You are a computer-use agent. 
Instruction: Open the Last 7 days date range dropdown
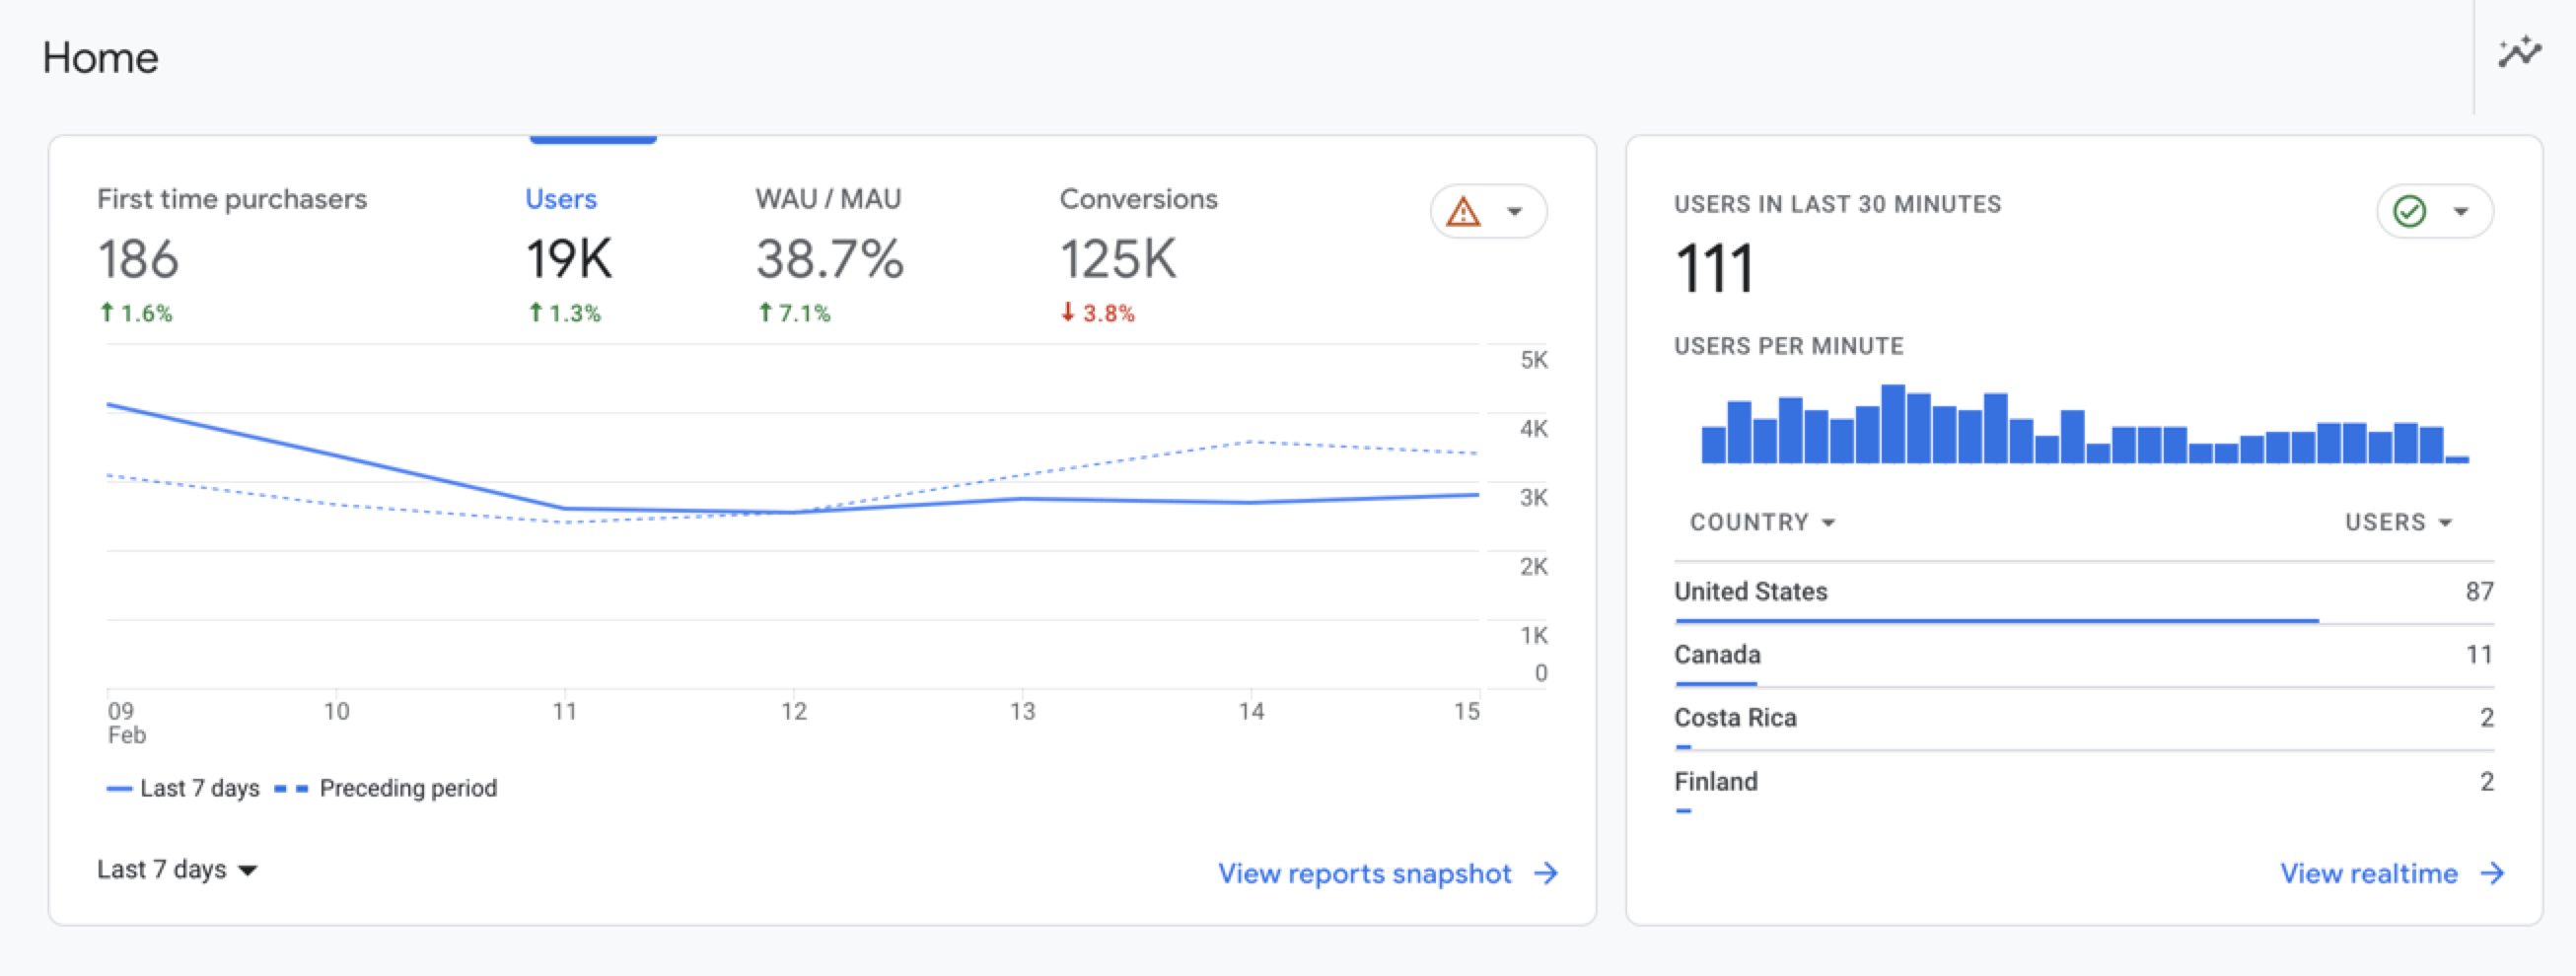pyautogui.click(x=177, y=870)
